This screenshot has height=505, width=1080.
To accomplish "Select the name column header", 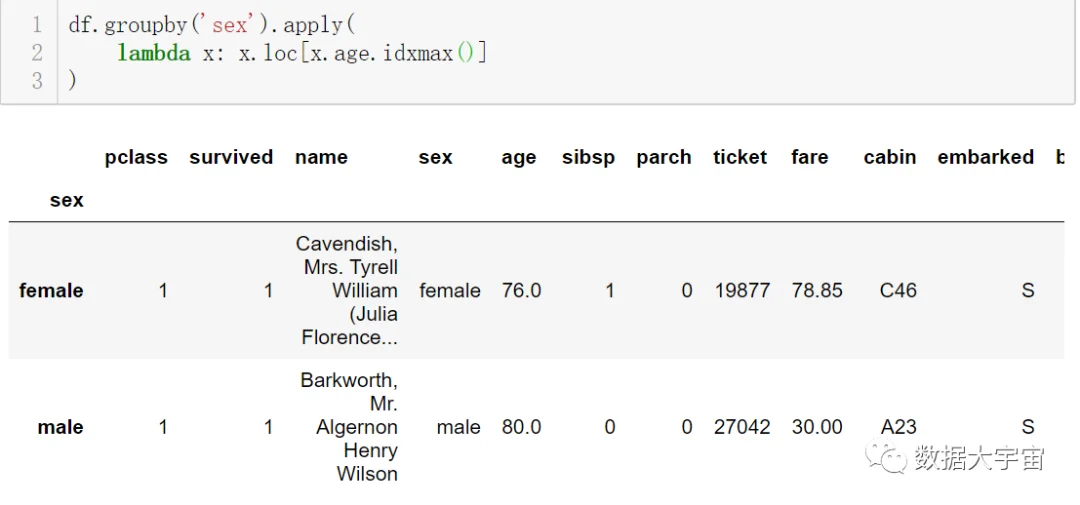I will click(322, 158).
